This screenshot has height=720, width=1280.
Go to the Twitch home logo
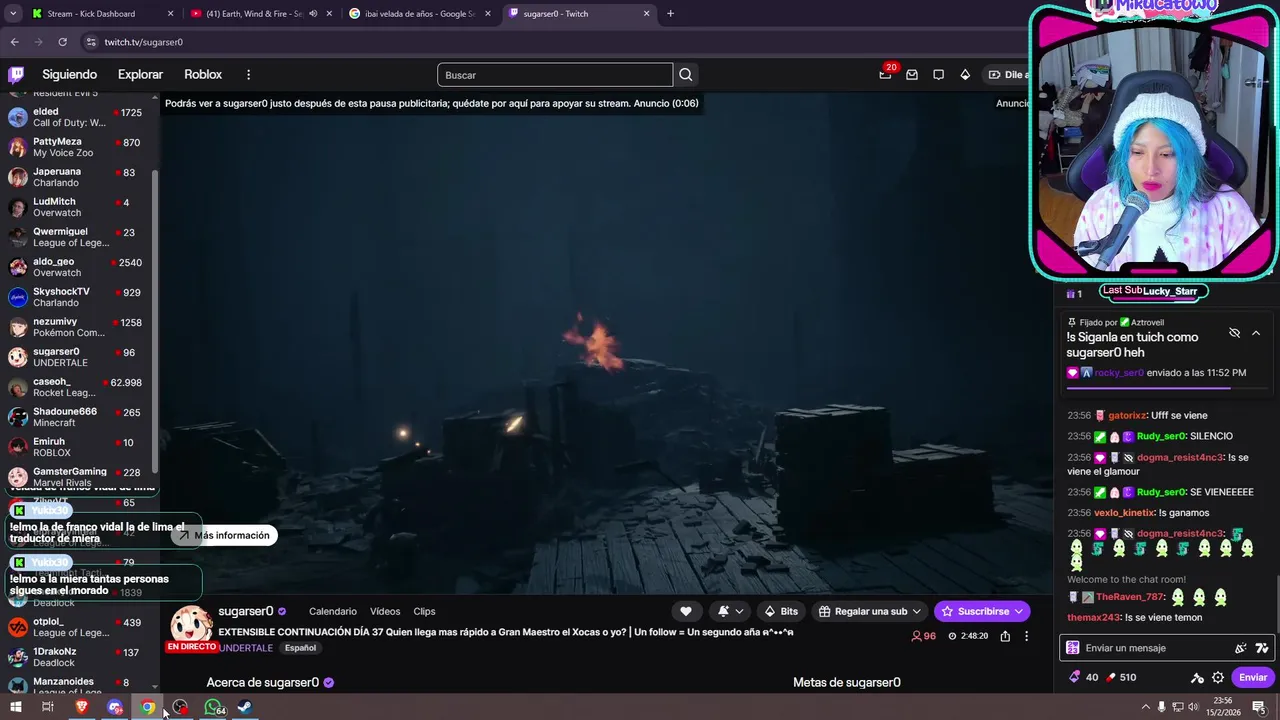[x=16, y=75]
